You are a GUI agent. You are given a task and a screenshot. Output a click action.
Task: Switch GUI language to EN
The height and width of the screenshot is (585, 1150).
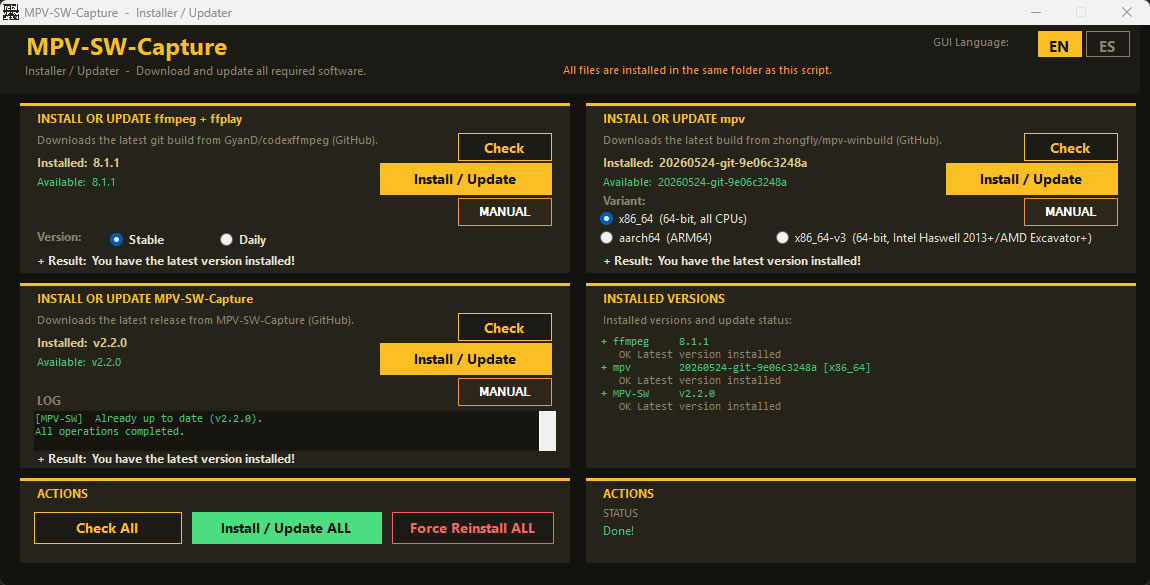pyautogui.click(x=1059, y=45)
